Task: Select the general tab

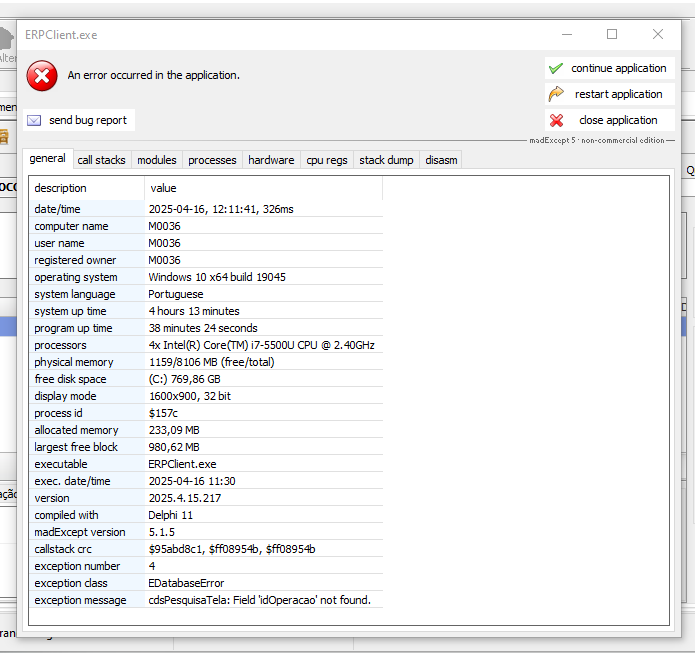Action: click(x=47, y=159)
